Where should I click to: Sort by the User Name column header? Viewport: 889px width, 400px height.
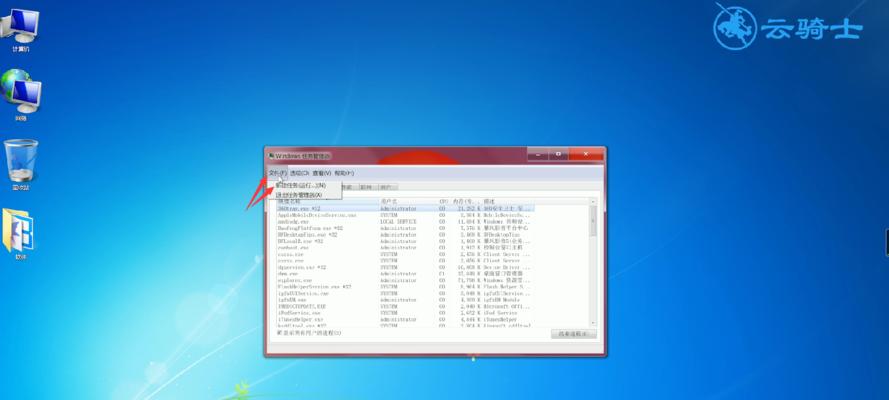click(x=408, y=201)
